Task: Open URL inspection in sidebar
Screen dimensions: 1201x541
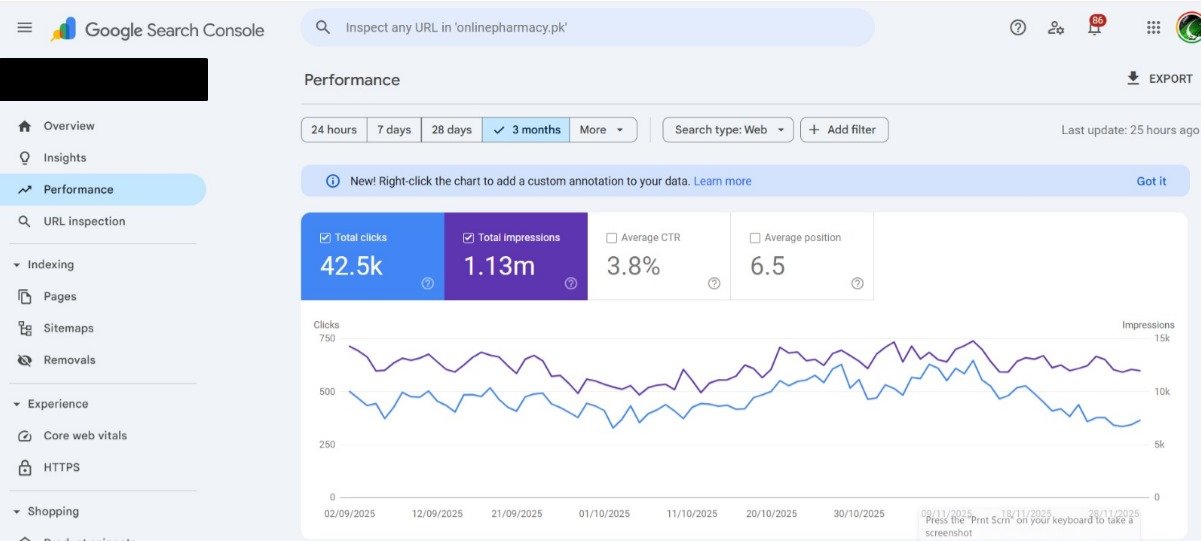Action: 84,221
